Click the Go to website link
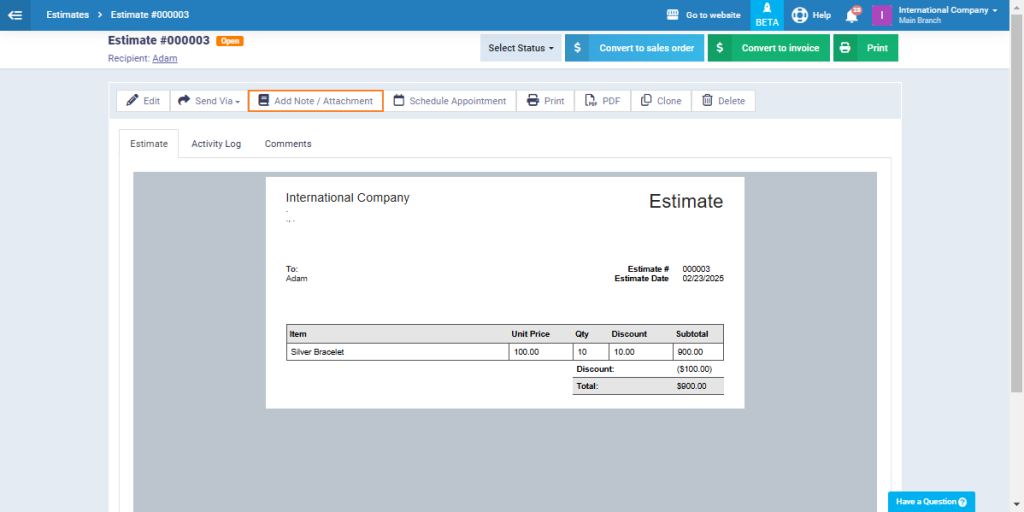Screen dimensions: 1024x512 point(713,15)
